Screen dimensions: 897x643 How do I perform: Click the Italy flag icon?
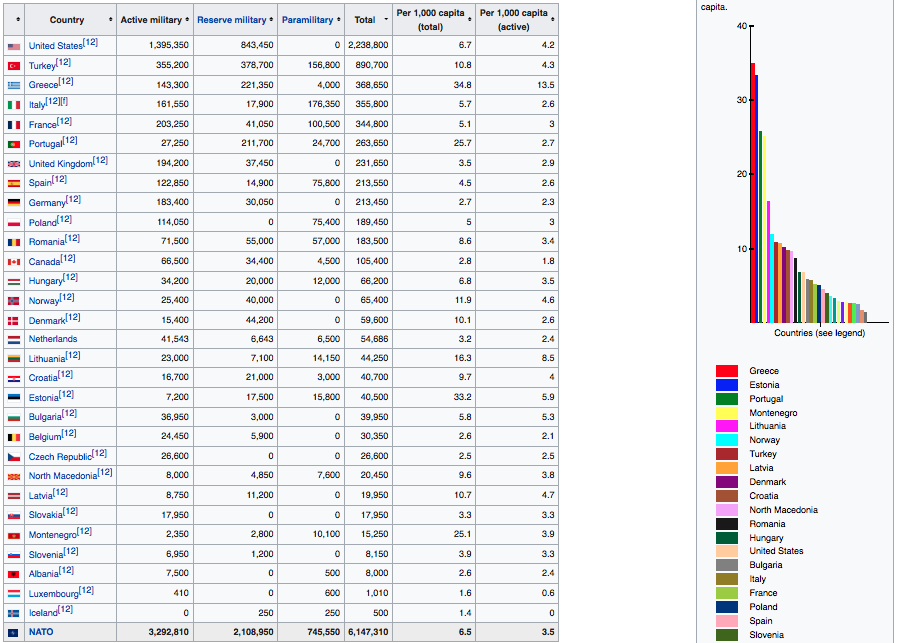point(14,105)
